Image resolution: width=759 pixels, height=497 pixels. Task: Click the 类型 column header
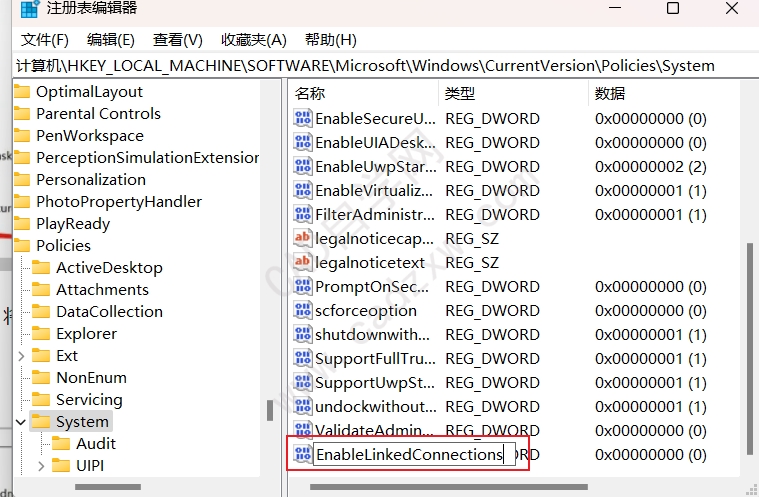460,93
